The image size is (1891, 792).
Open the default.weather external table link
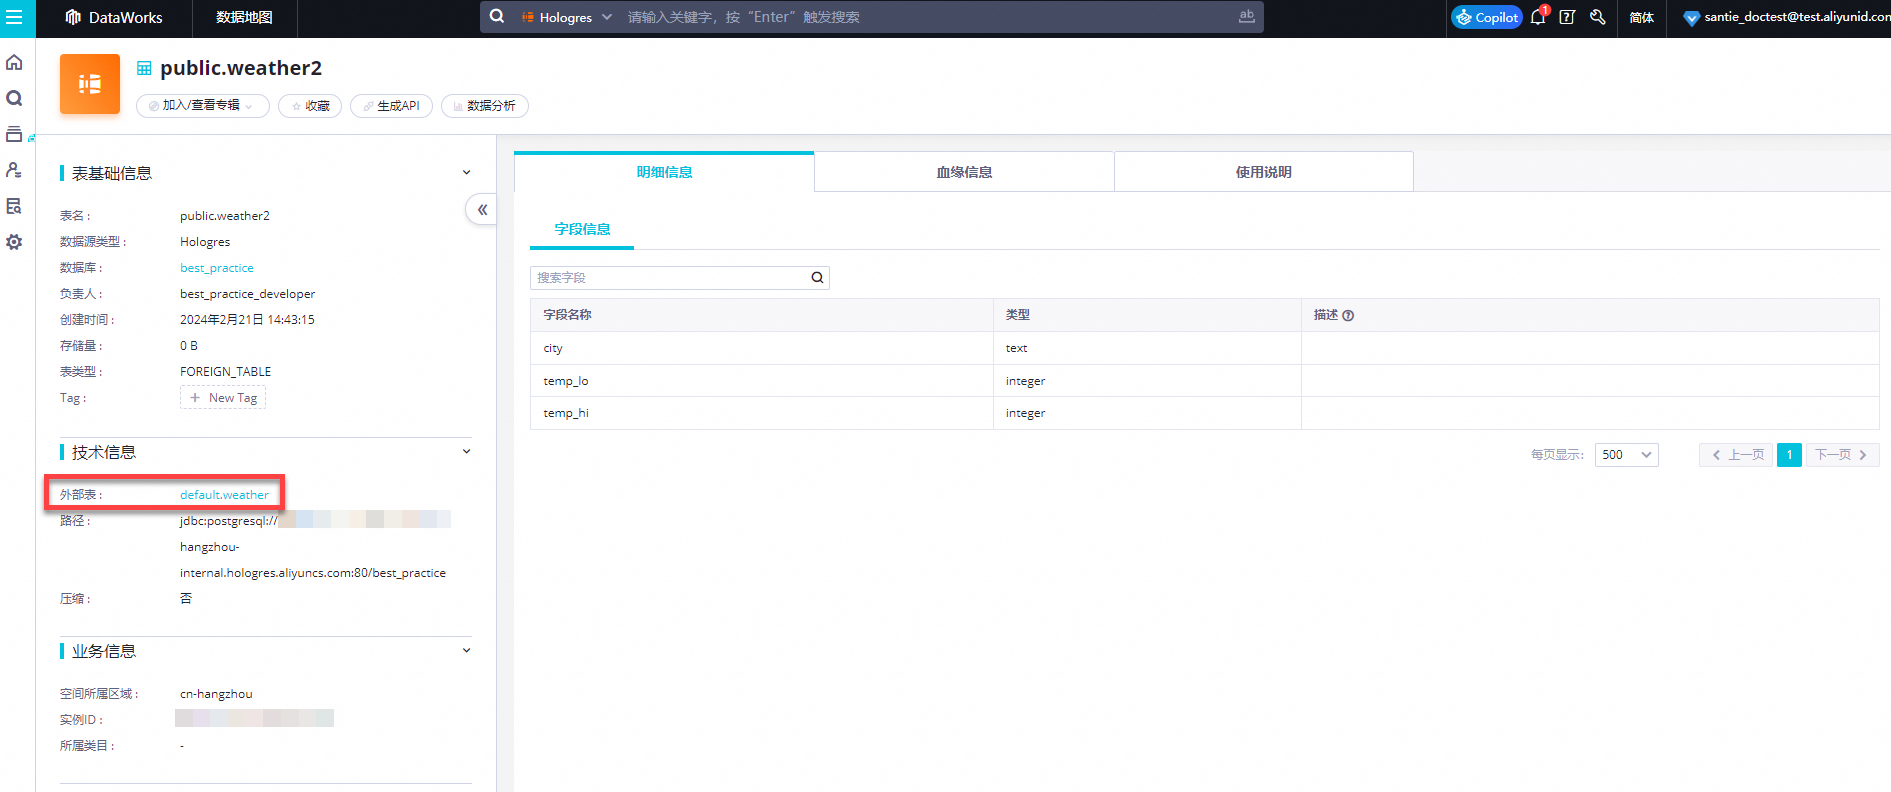[x=224, y=495]
